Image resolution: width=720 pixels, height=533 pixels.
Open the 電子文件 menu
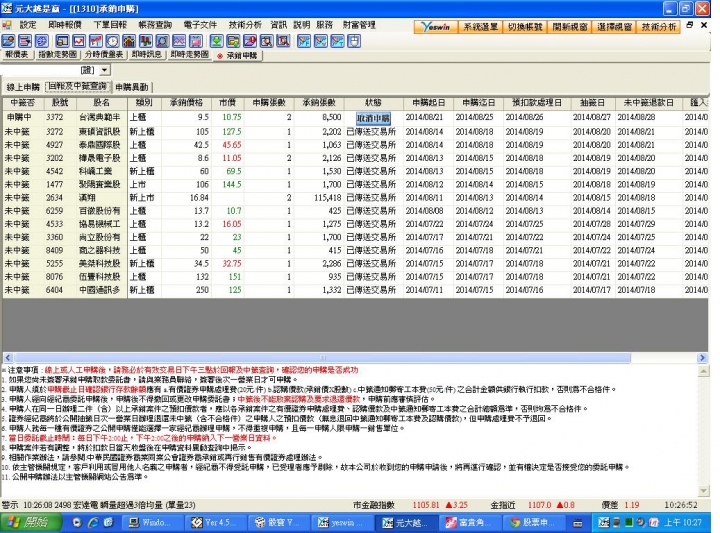click(200, 25)
